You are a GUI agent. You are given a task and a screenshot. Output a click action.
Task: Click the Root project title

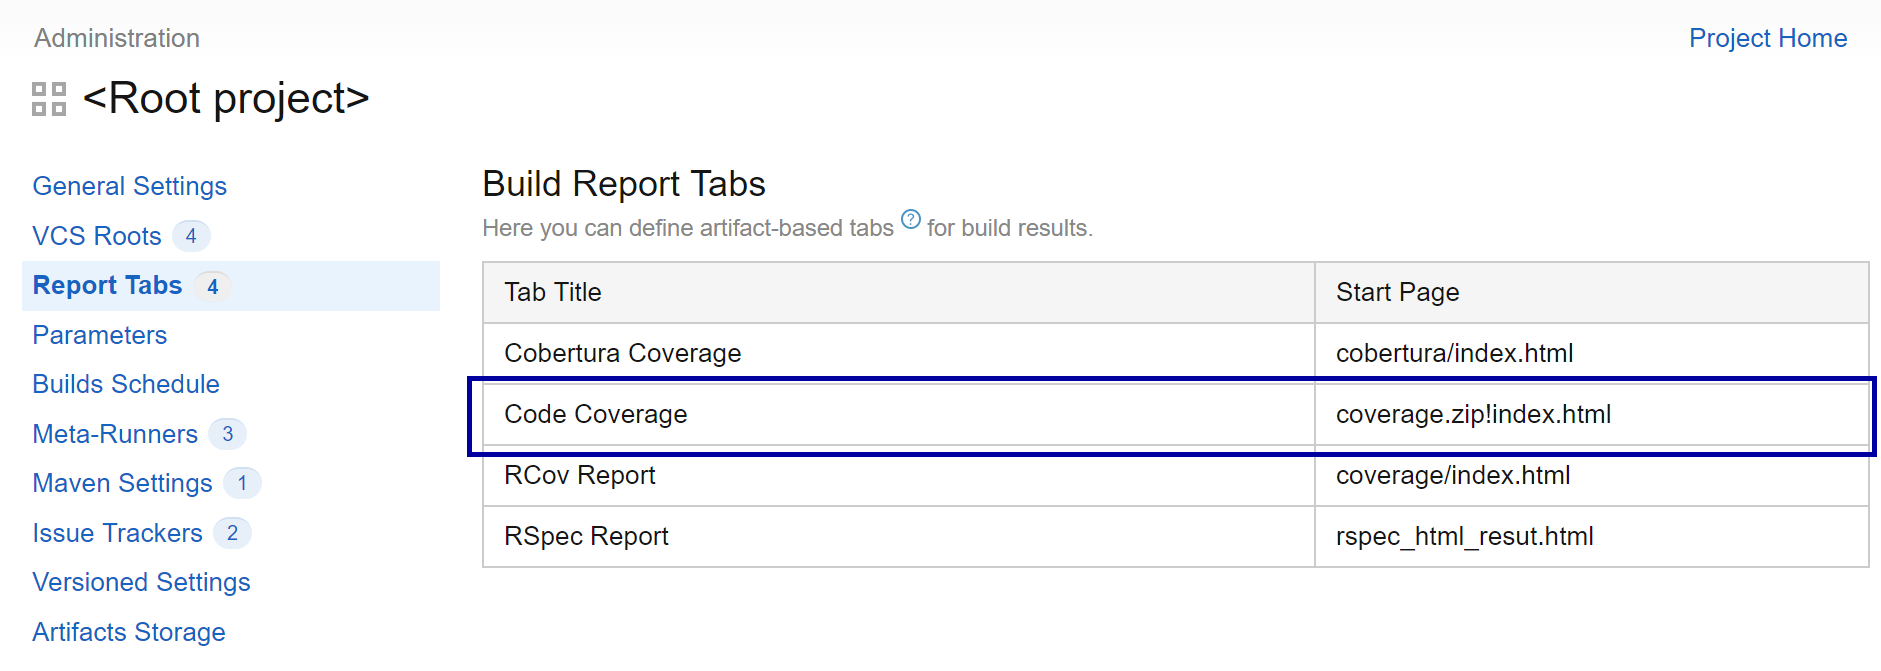(x=226, y=98)
